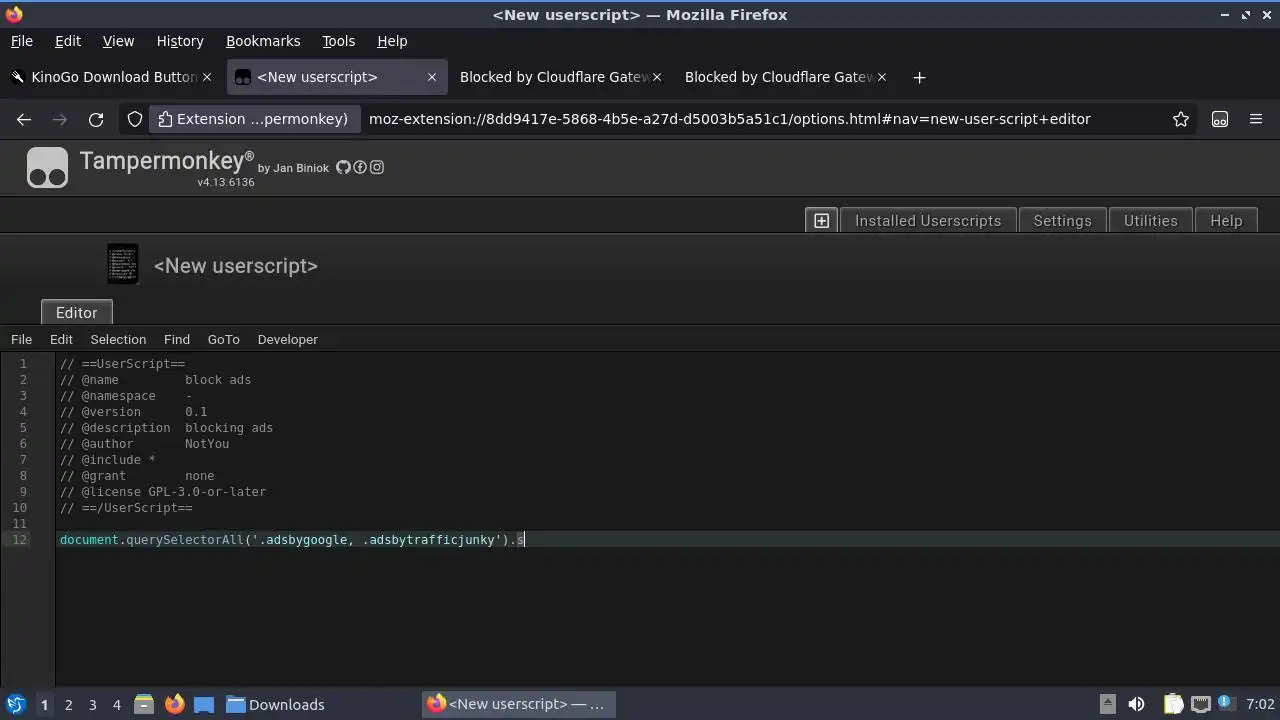
Task: Open Firefox Bookmarks menu
Action: 263,41
